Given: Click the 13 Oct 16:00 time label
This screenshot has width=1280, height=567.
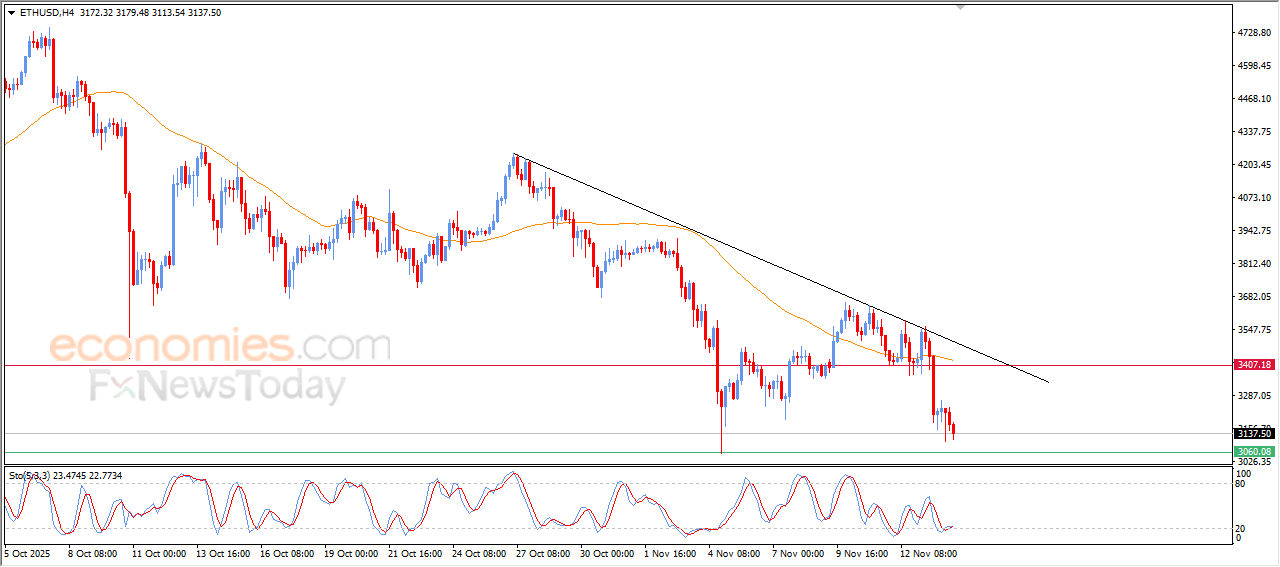Looking at the screenshot, I should point(222,553).
